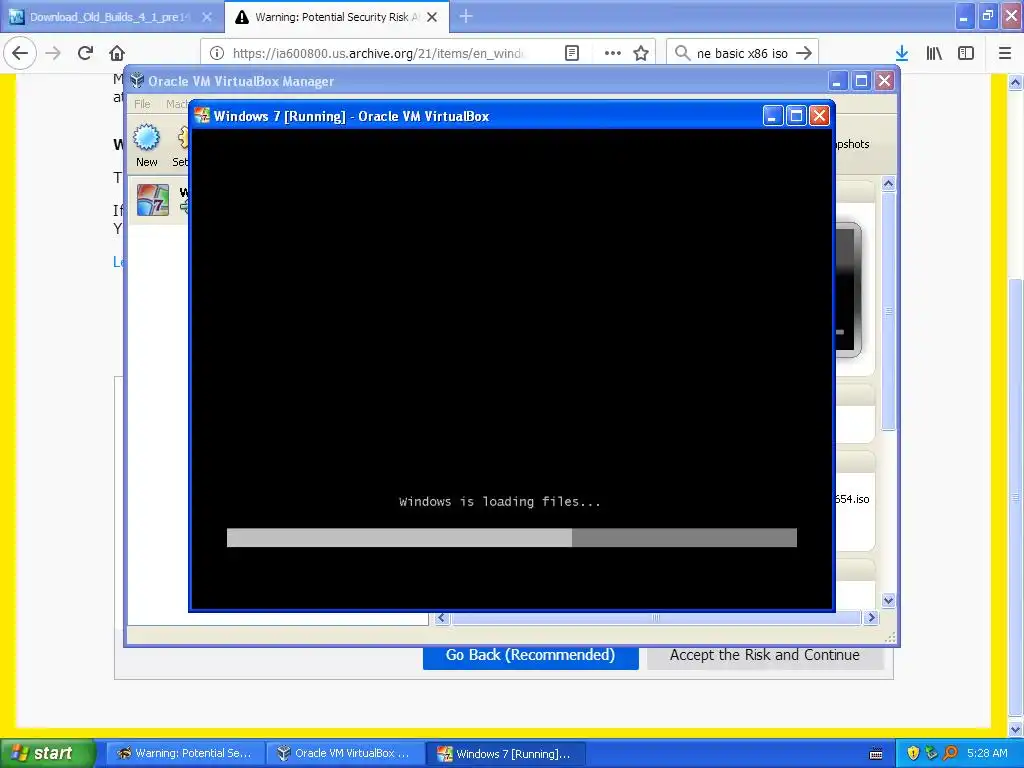Click left arrow of VirtualBox horizontal scrollbar

[442, 618]
